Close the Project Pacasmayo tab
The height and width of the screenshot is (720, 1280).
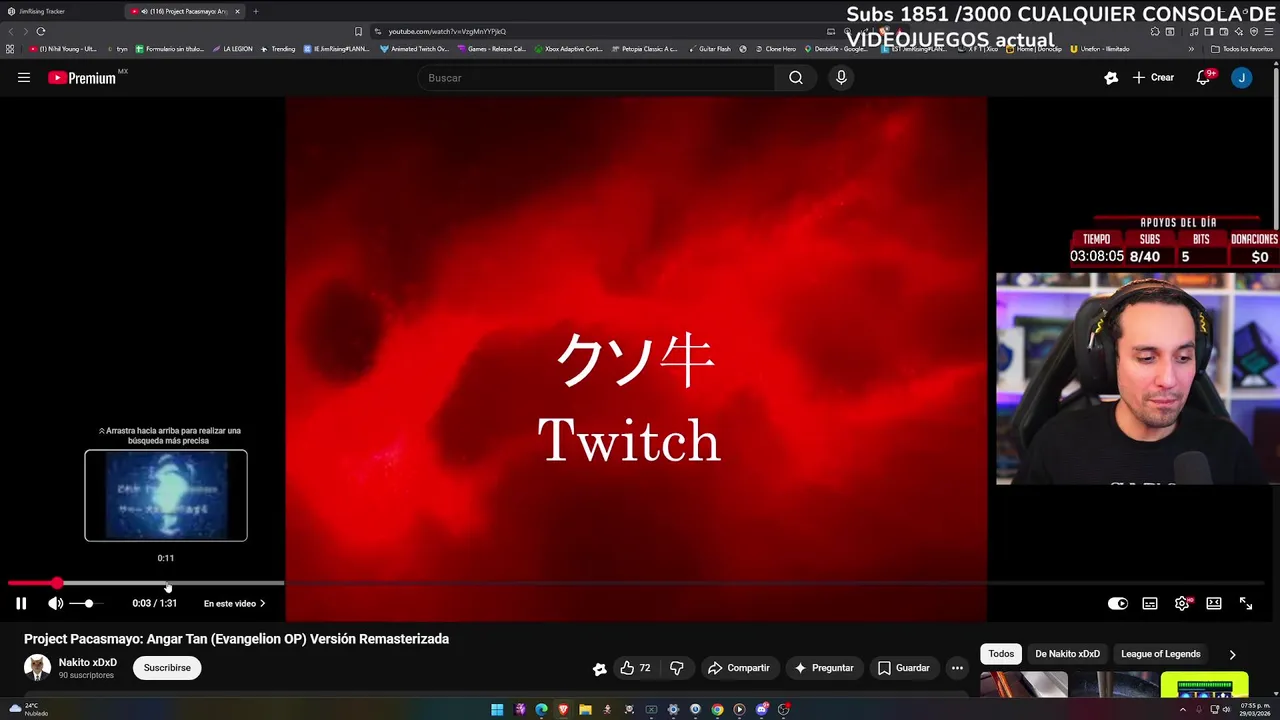click(237, 11)
